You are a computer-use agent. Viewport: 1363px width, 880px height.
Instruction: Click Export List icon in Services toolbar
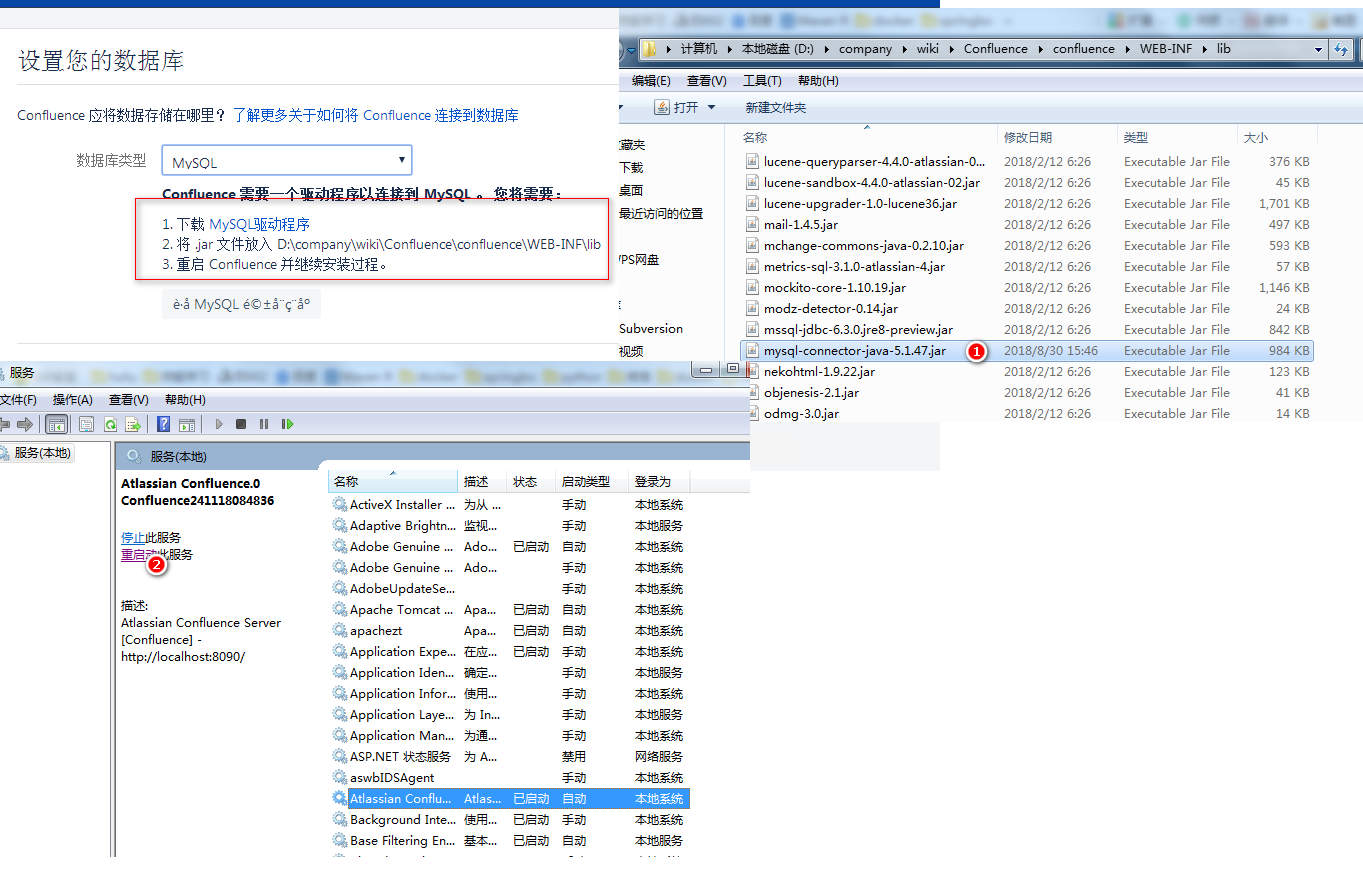[132, 424]
